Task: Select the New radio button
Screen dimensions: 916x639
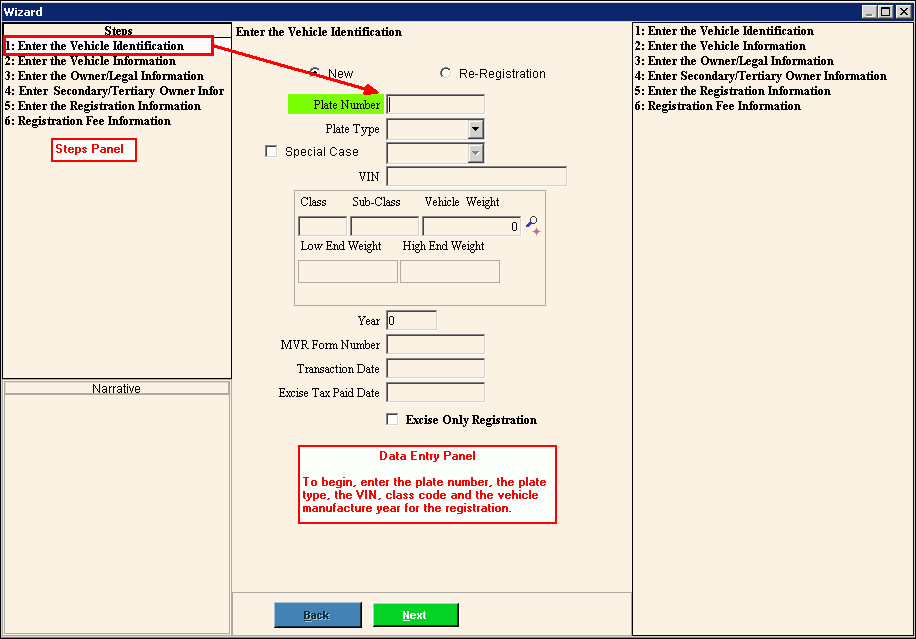Action: click(315, 73)
